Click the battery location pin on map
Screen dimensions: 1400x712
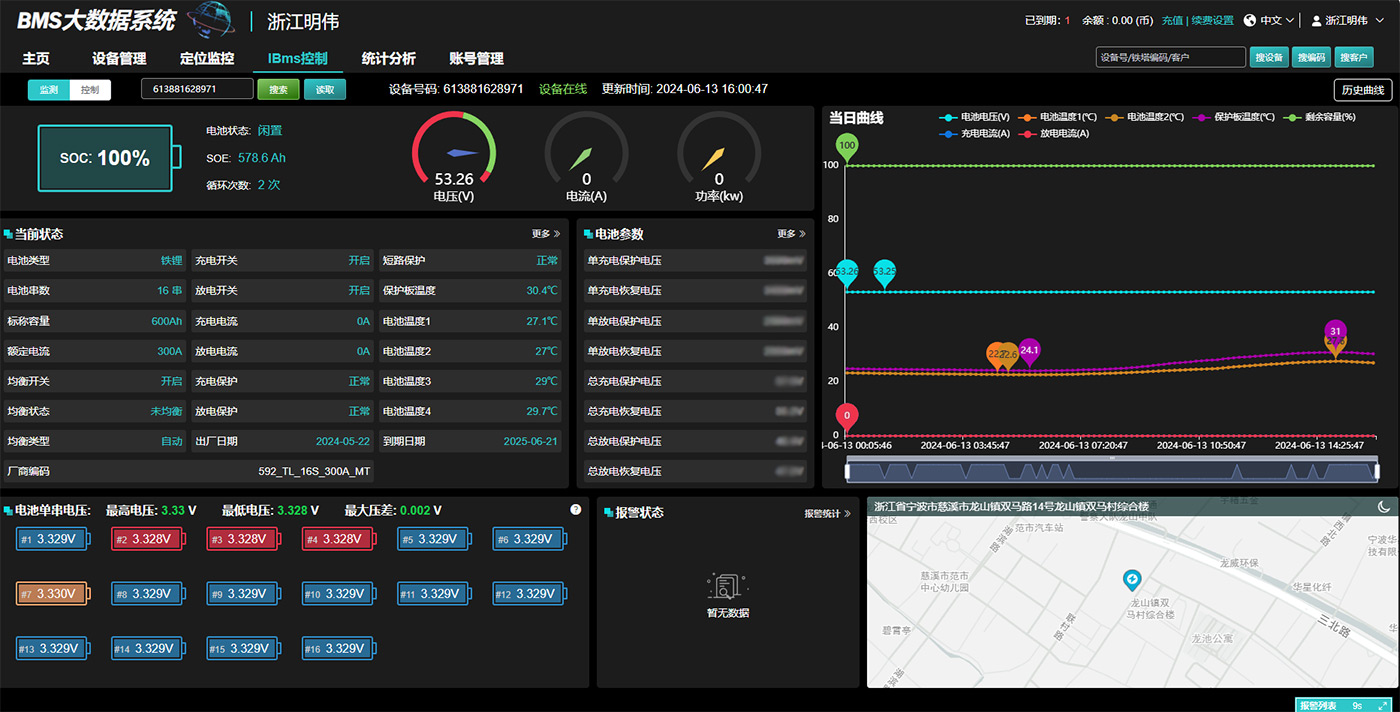pyautogui.click(x=1132, y=580)
